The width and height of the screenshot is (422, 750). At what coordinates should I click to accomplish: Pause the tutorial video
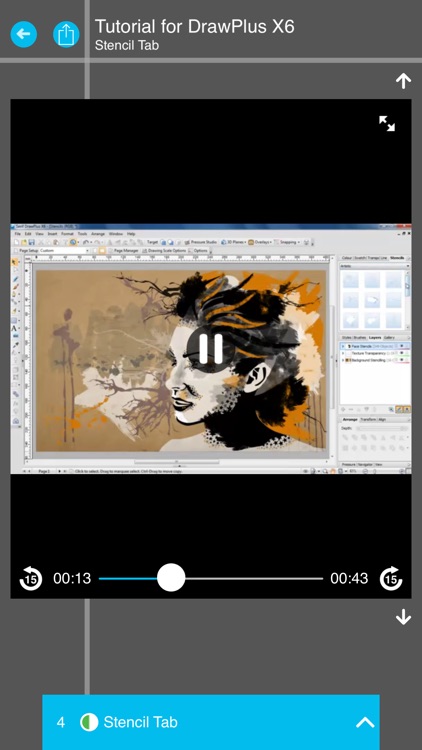coord(211,349)
